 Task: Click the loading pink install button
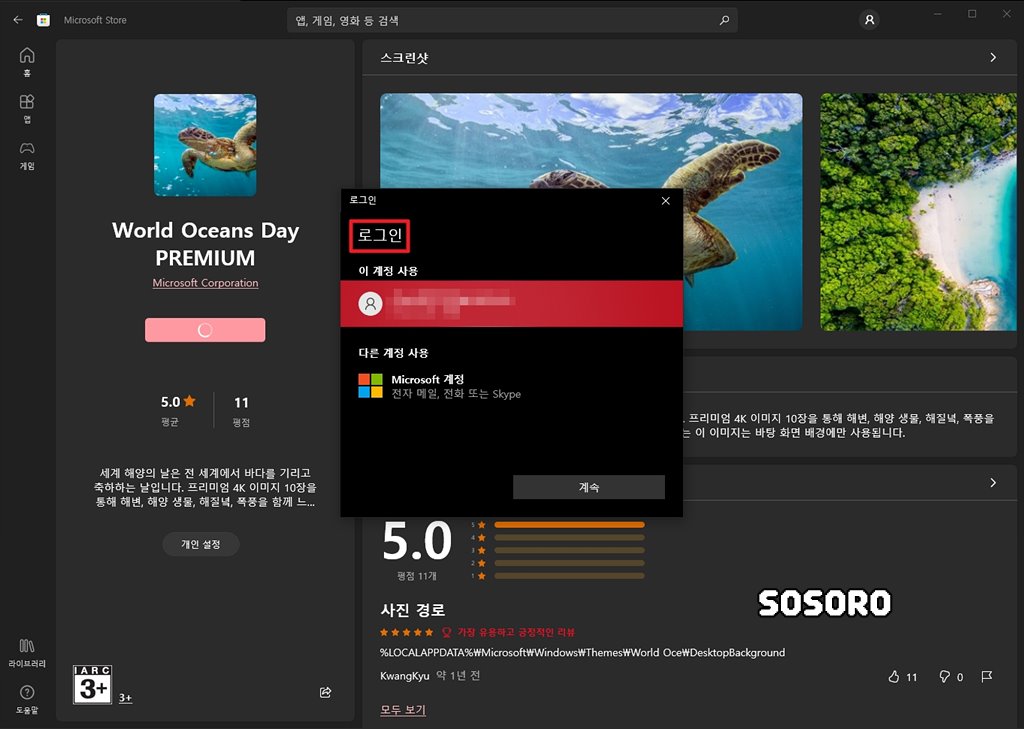[x=205, y=330]
